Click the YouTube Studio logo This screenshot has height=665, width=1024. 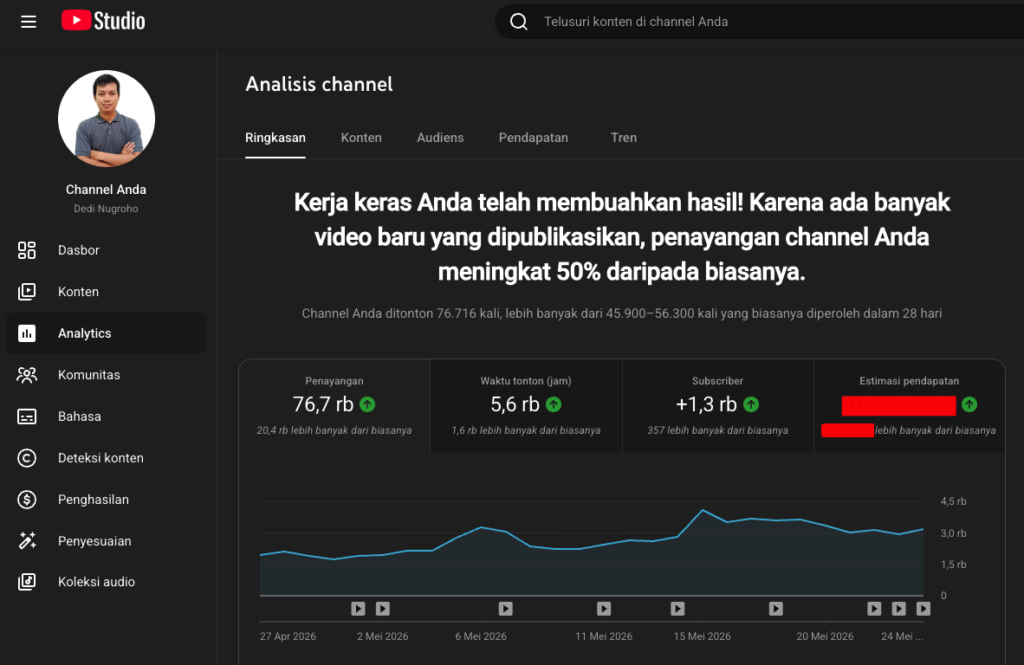103,21
